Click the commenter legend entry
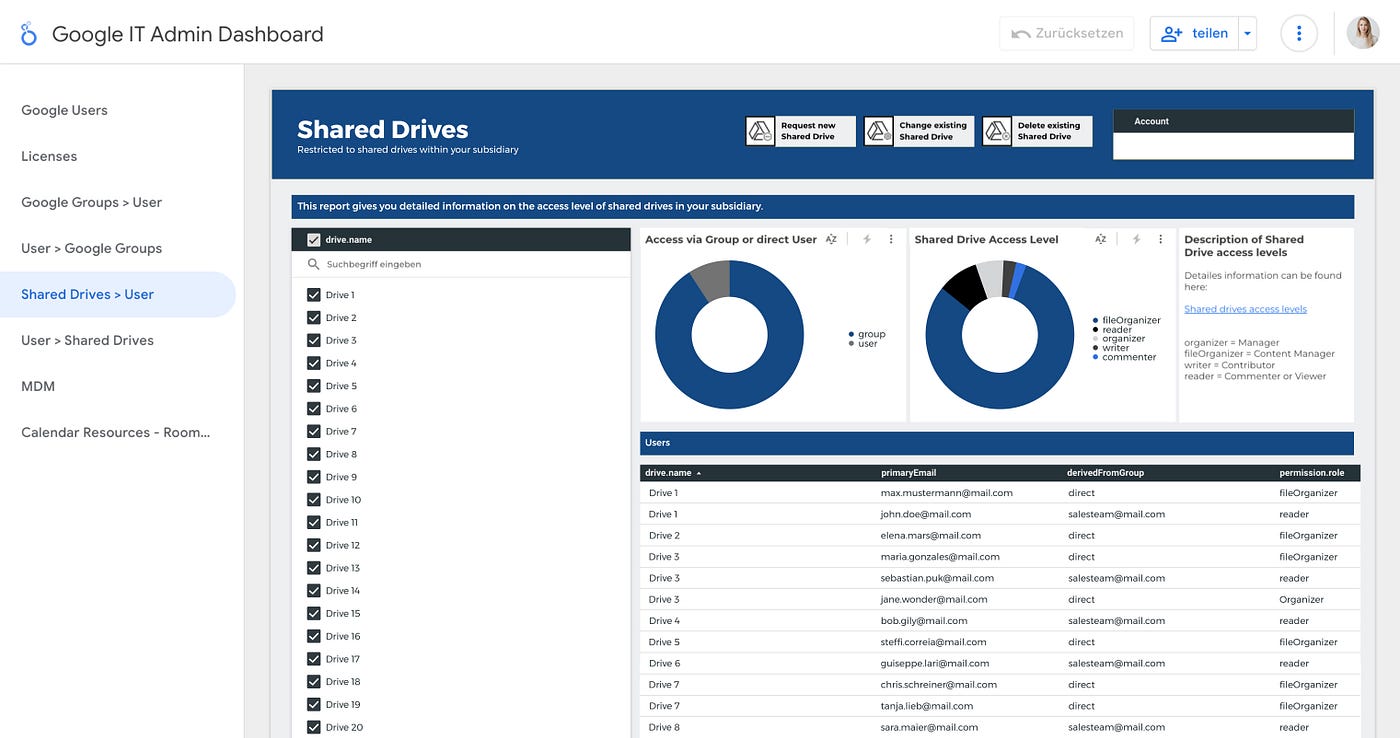 coord(1124,357)
